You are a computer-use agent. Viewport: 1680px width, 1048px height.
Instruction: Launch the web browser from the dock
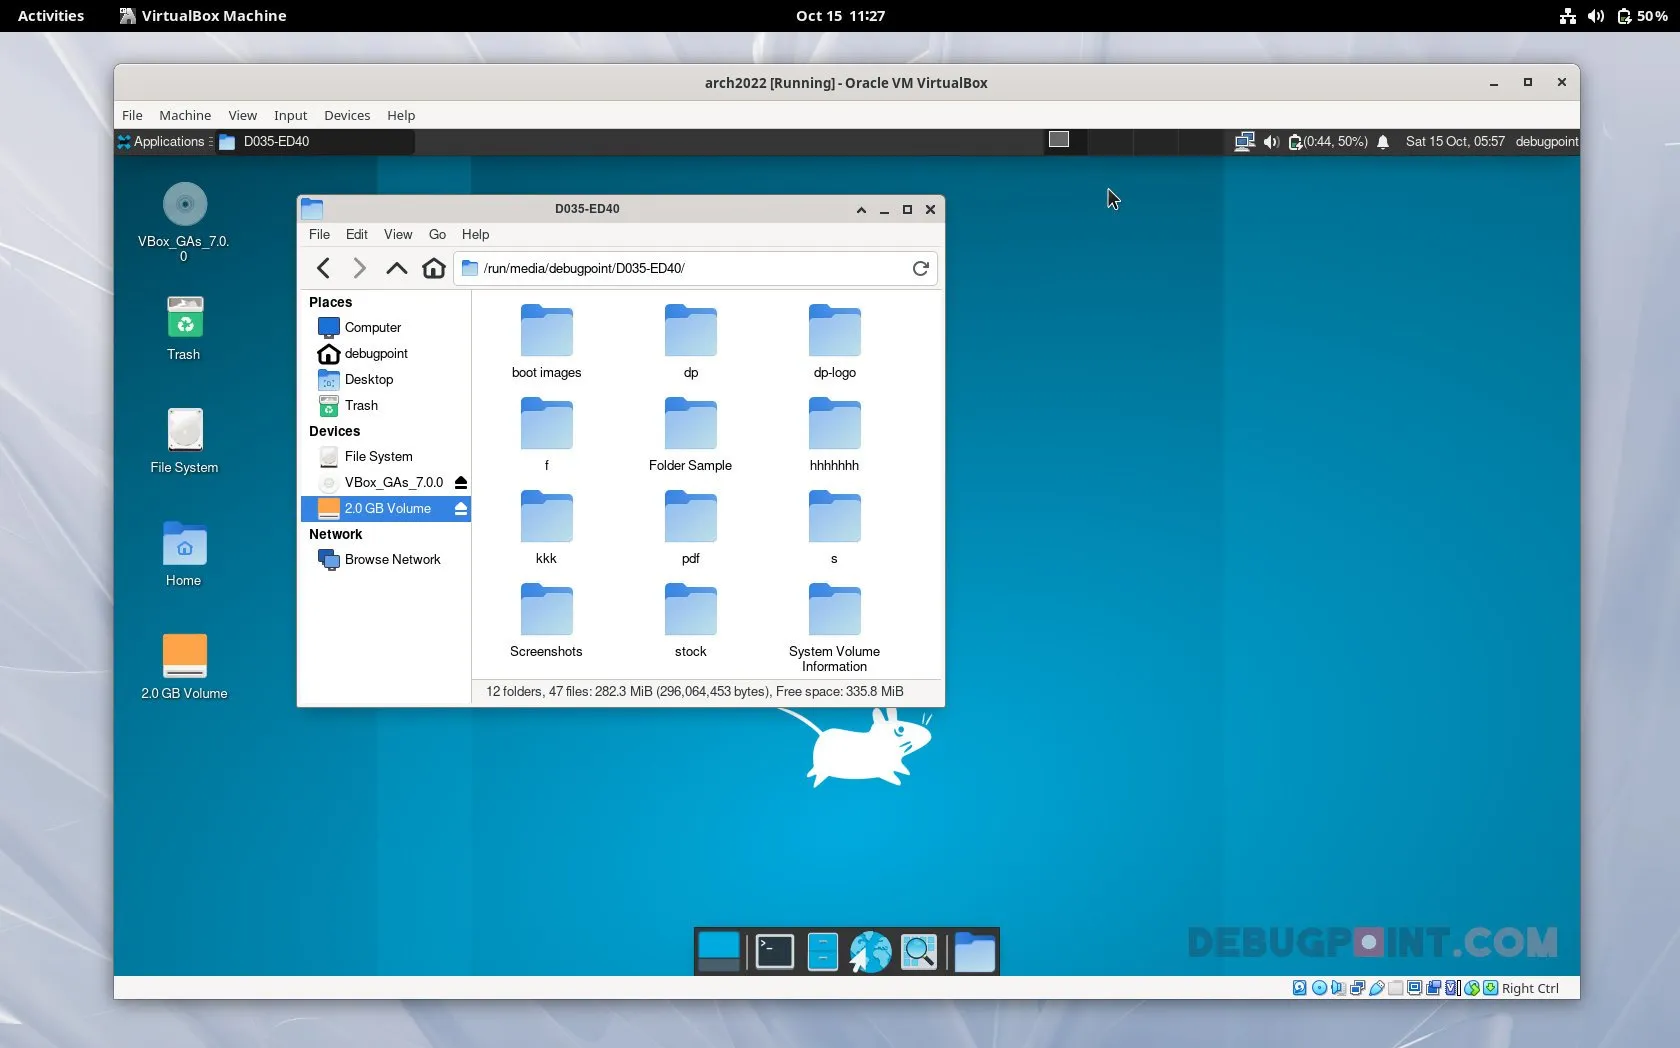[x=869, y=952]
